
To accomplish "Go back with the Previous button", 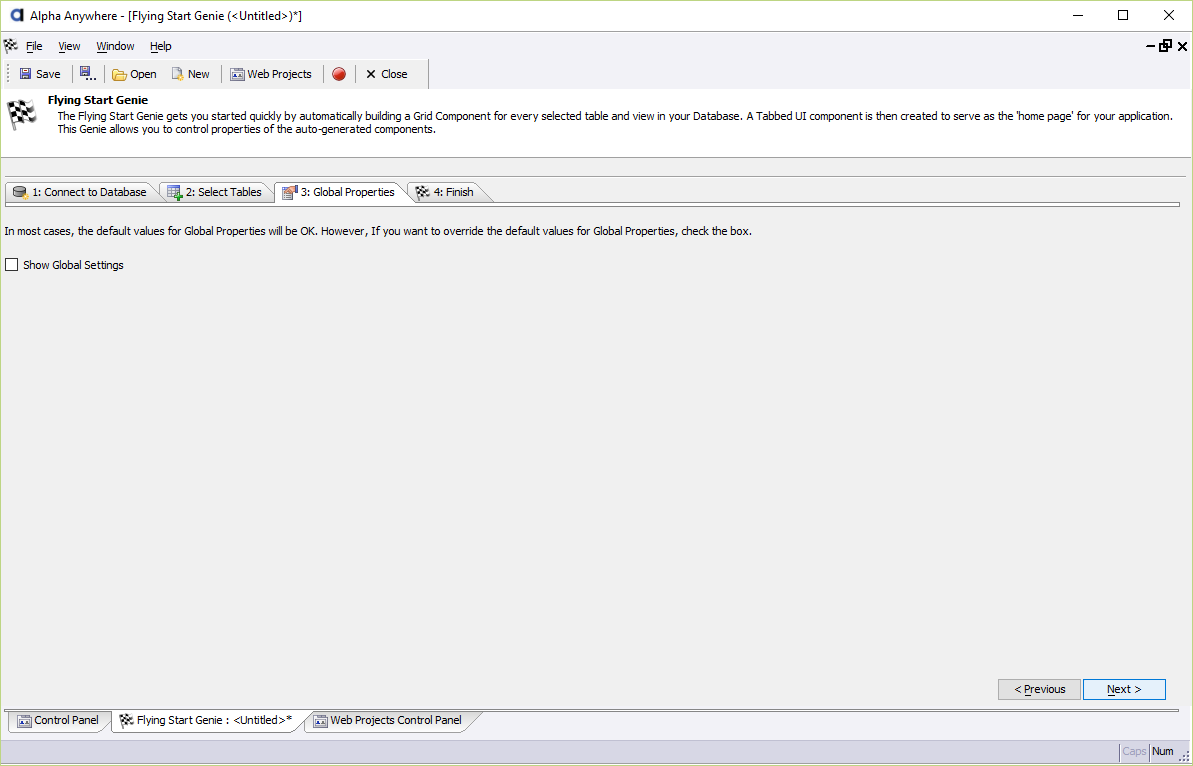I will point(1039,689).
